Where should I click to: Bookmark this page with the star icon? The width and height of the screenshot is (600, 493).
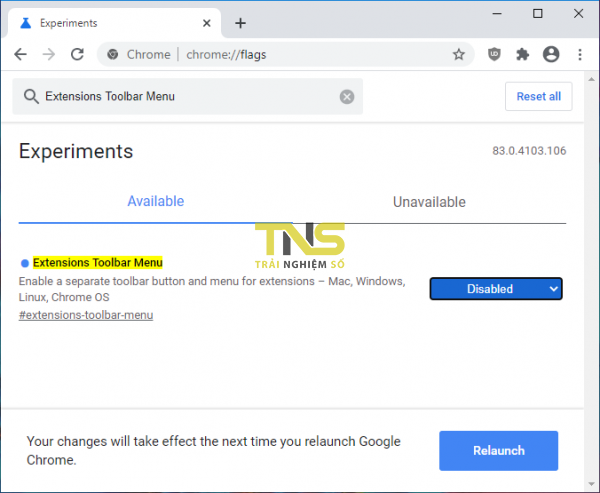pyautogui.click(x=458, y=54)
